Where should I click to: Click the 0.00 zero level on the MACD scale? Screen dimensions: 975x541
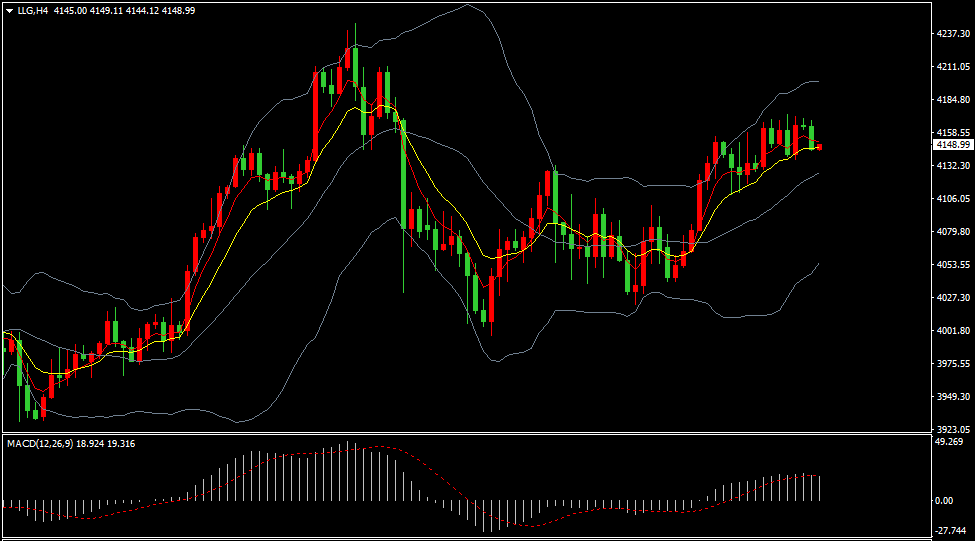[x=943, y=500]
